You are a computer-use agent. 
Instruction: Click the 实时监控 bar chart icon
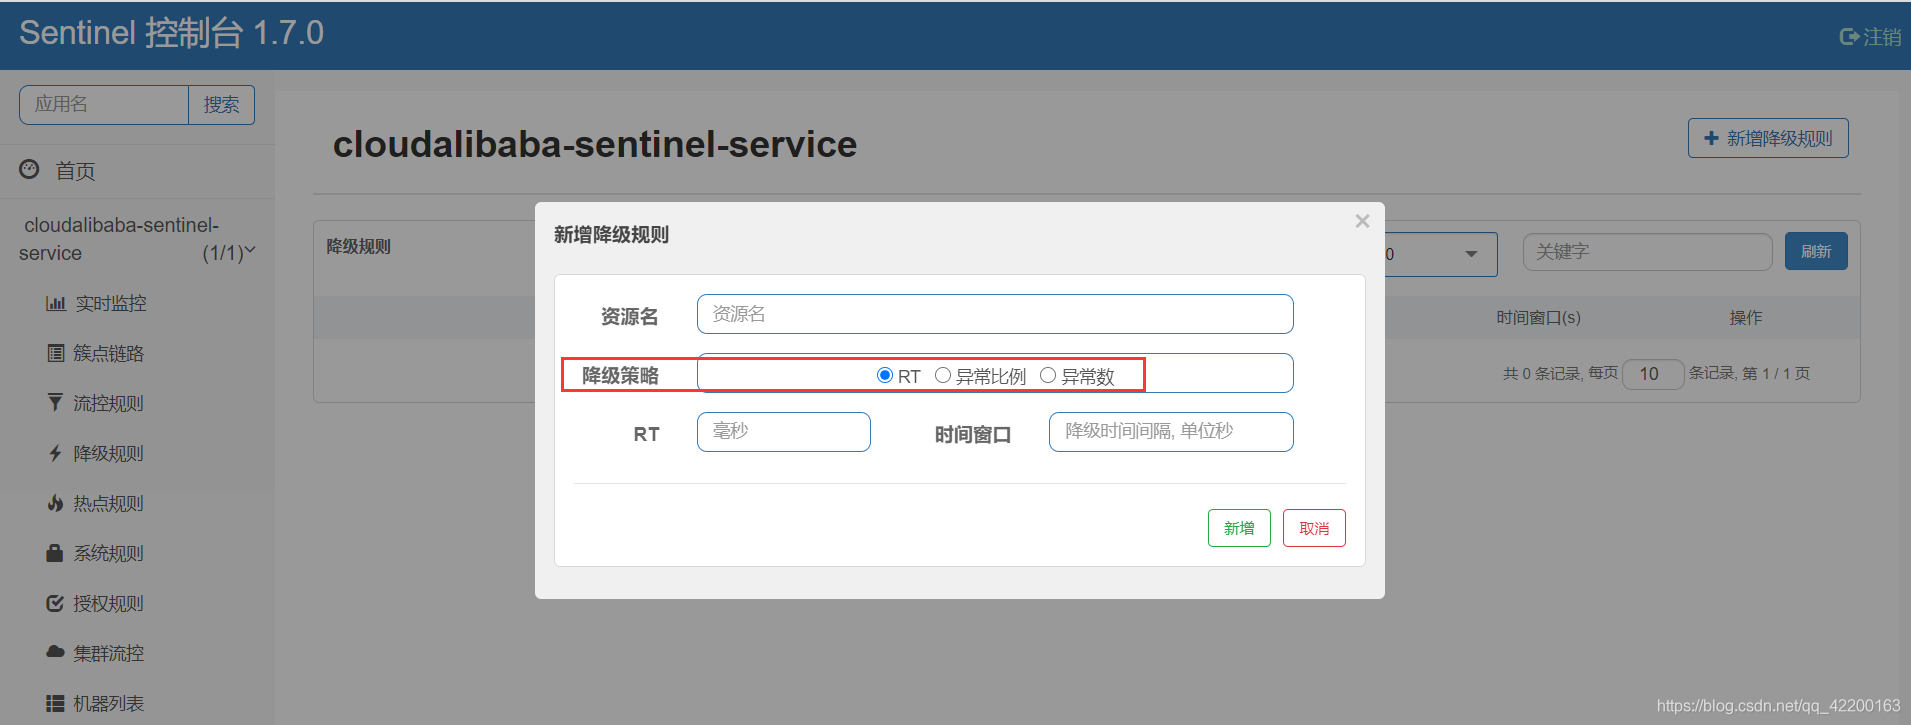tap(56, 303)
